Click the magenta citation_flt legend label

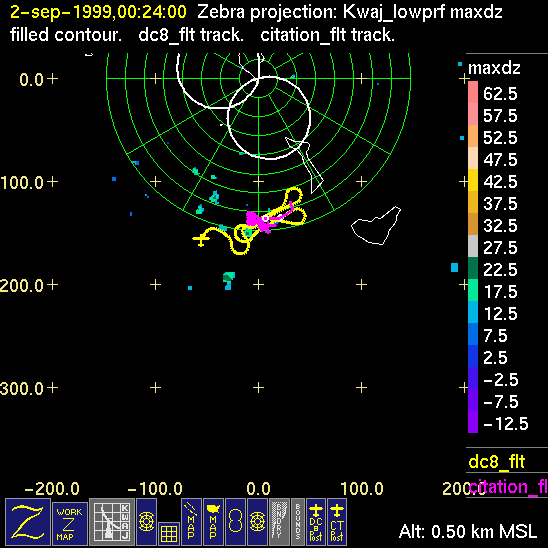click(508, 486)
